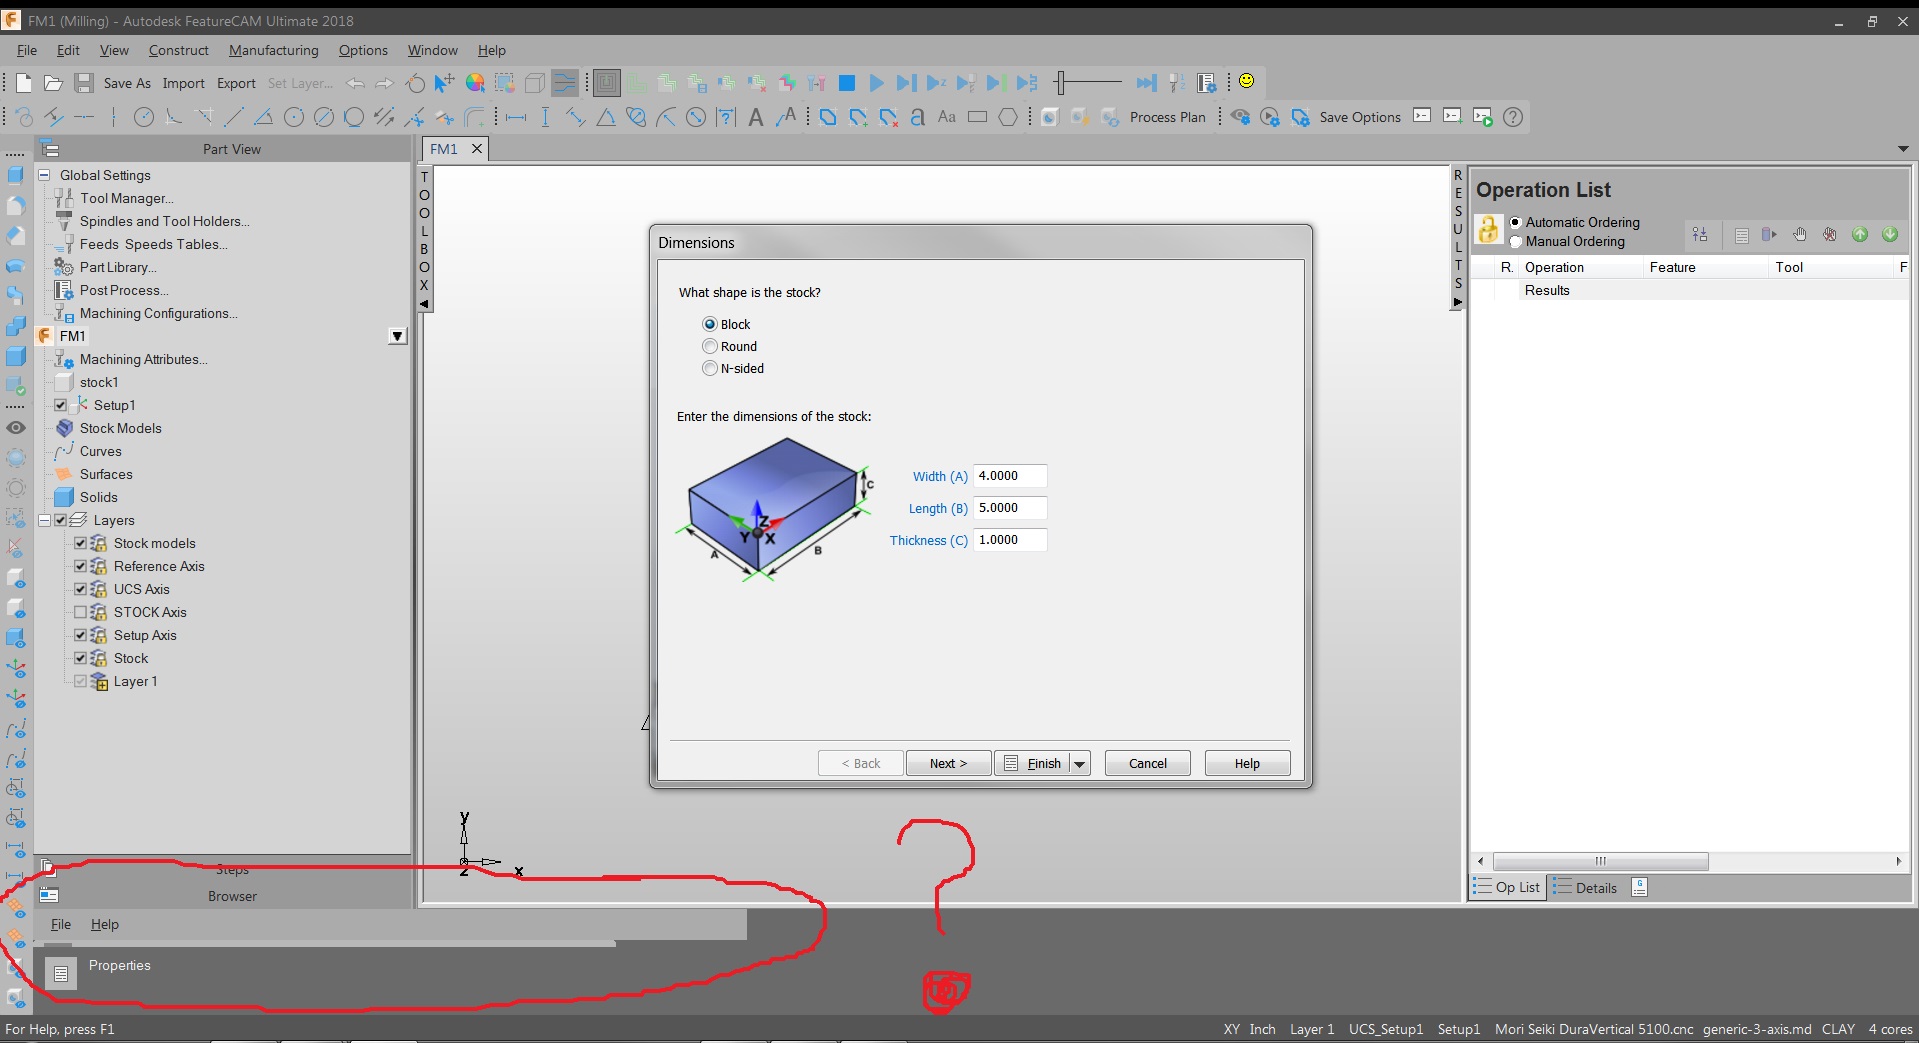Click the Save icon on toolbar
This screenshot has width=1919, height=1043.
tap(84, 83)
